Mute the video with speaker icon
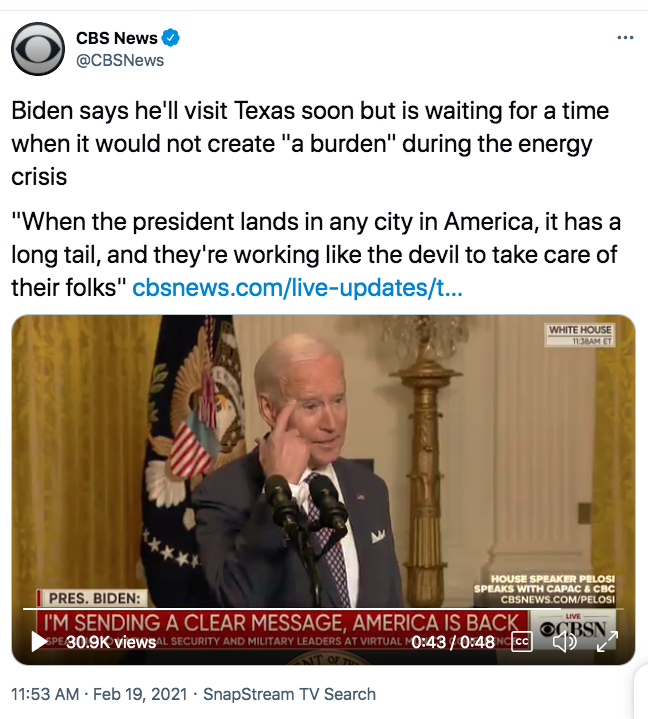The width and height of the screenshot is (648, 719). point(565,642)
